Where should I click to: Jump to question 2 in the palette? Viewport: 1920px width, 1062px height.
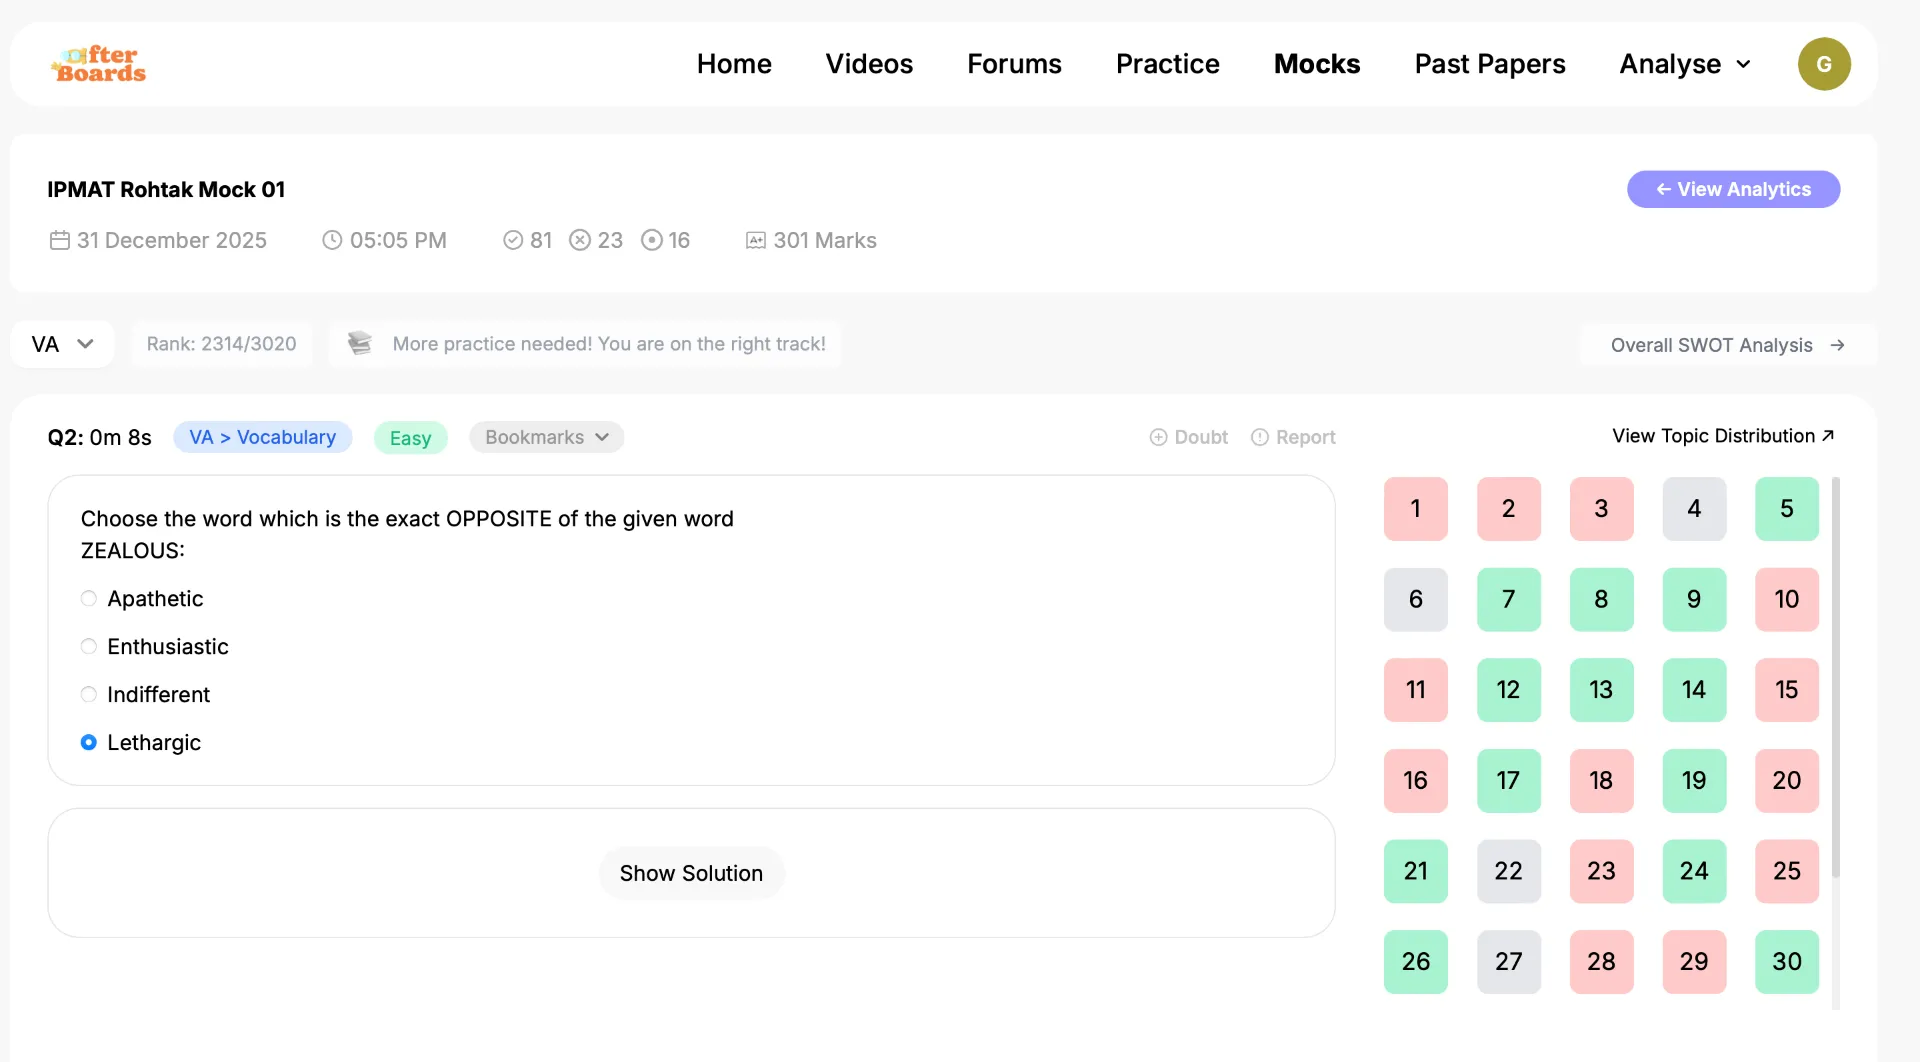[1508, 508]
